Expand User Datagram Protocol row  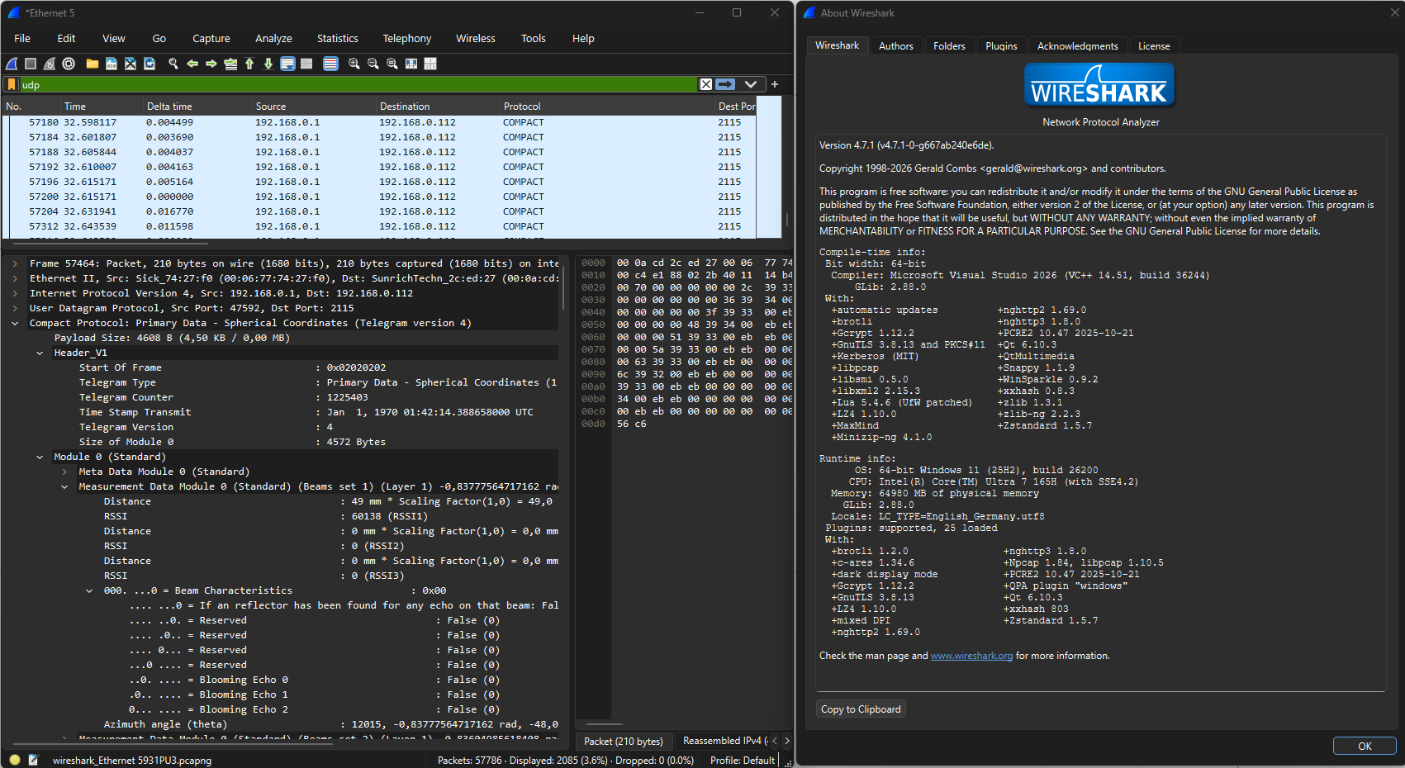tap(15, 309)
